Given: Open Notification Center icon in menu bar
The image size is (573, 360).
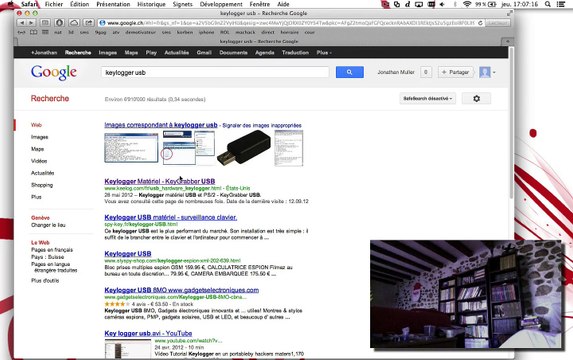Looking at the screenshot, I should tap(562, 4).
